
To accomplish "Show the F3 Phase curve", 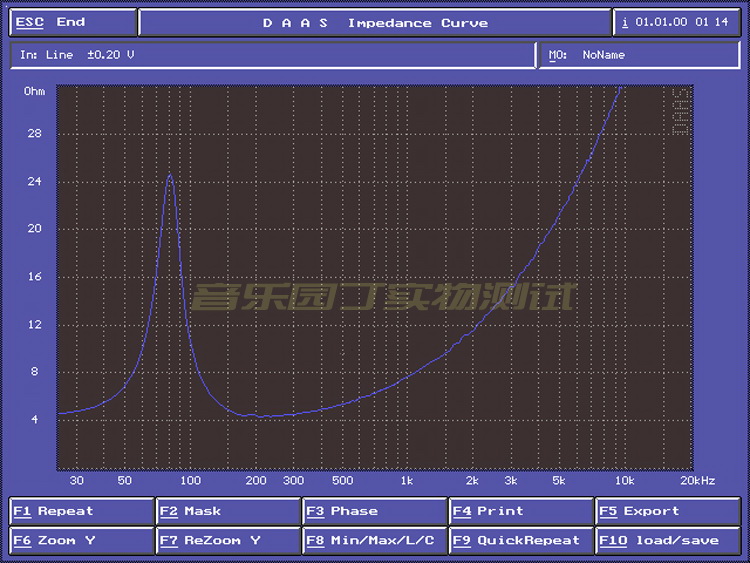I will click(x=375, y=511).
